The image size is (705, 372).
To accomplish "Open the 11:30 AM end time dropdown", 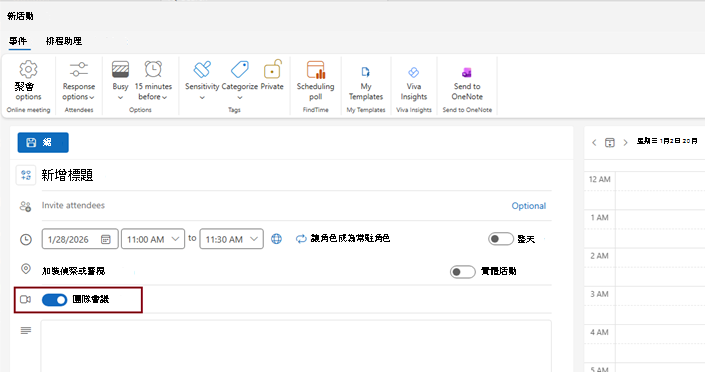I will point(232,239).
